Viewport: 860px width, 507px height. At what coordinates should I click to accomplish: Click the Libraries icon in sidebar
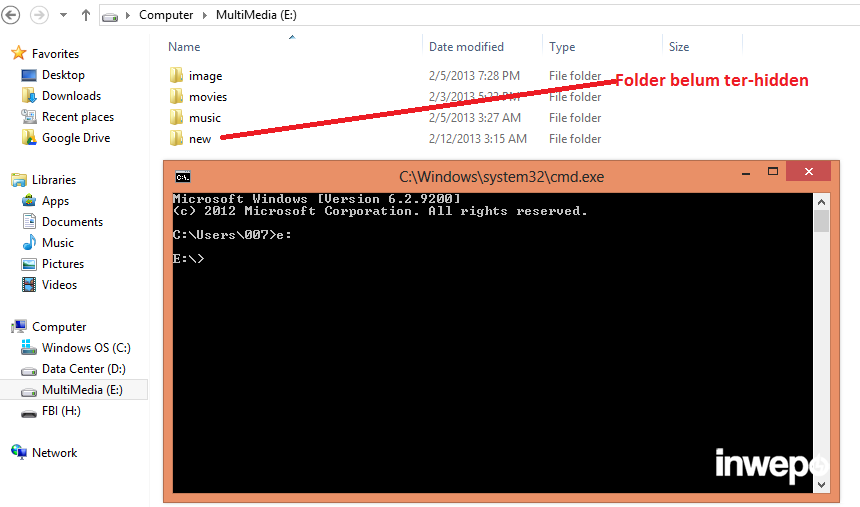pyautogui.click(x=19, y=179)
